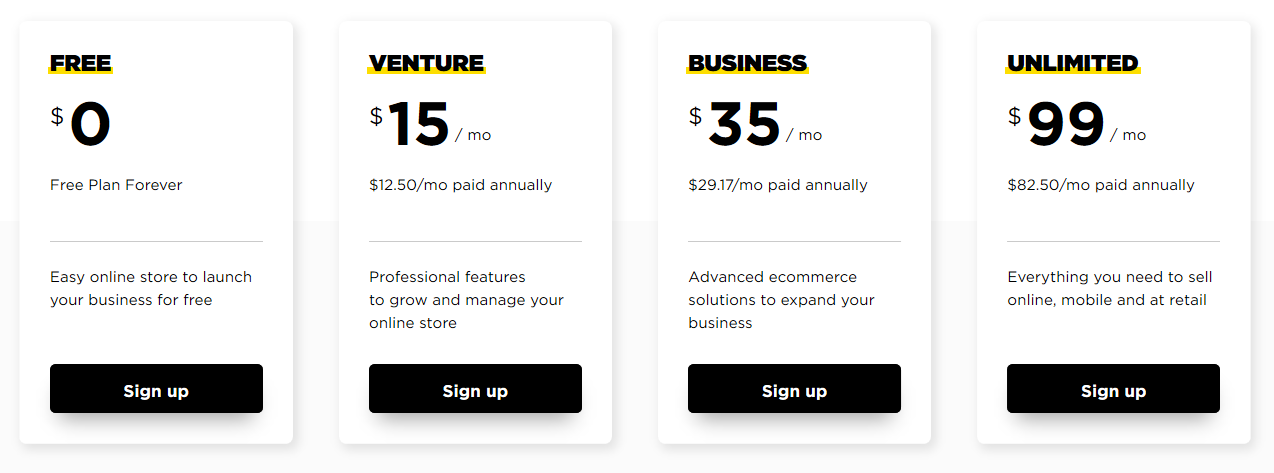Select "$12.50/mo paid annually" note
1274x473 pixels.
(460, 185)
